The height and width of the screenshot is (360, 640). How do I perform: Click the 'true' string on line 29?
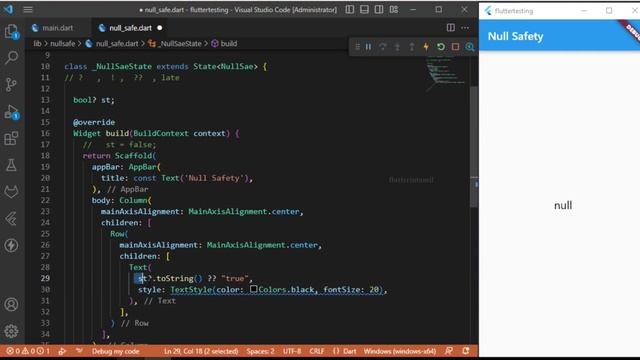235,278
